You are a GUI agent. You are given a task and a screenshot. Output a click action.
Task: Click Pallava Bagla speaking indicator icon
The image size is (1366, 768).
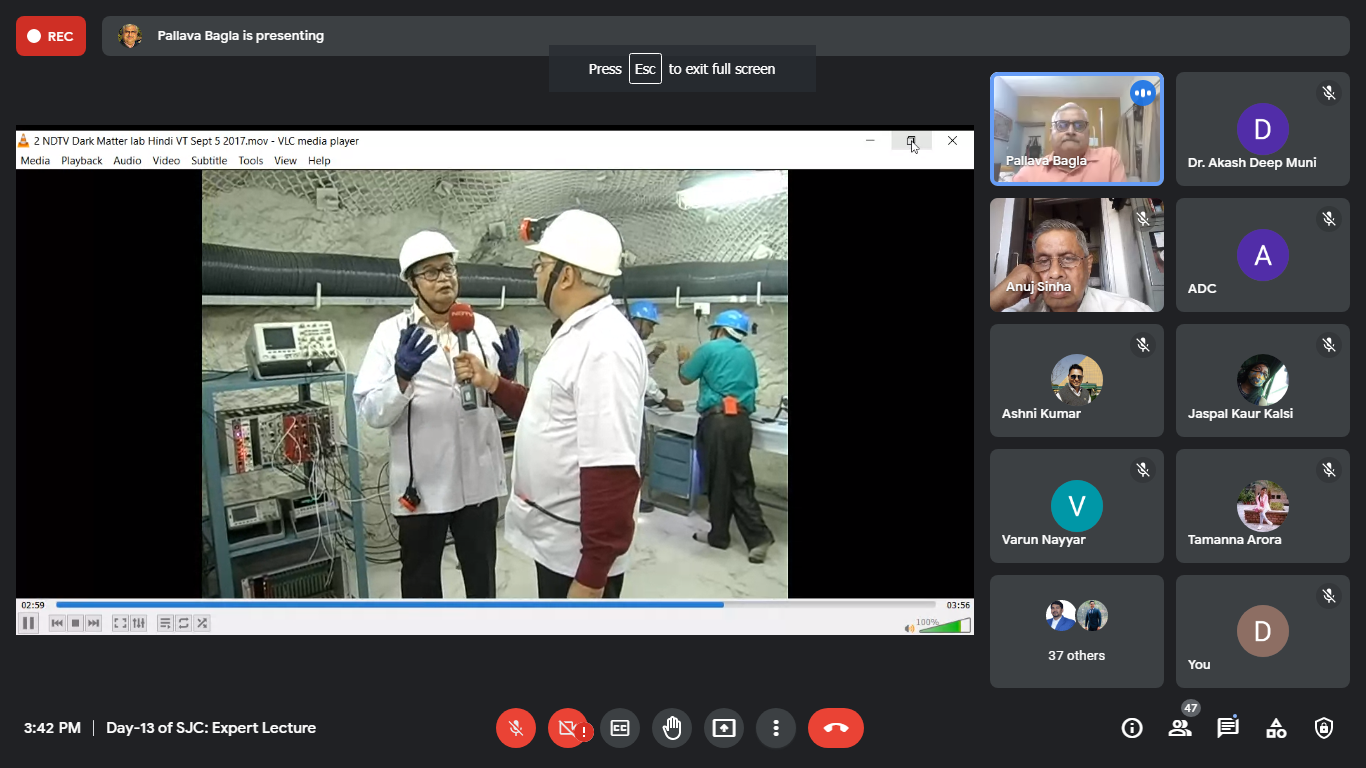pyautogui.click(x=1143, y=93)
